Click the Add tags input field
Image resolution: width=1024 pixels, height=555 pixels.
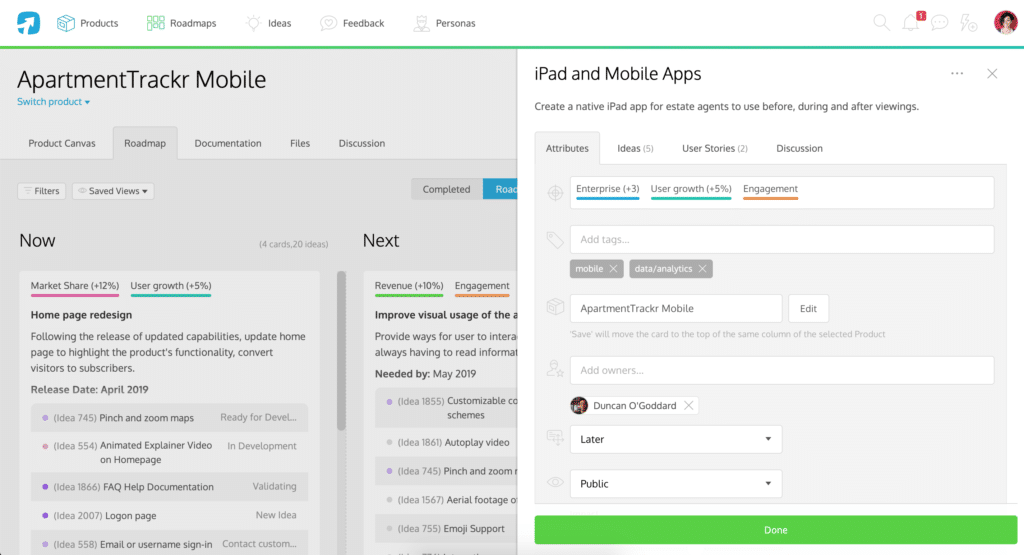[782, 240]
